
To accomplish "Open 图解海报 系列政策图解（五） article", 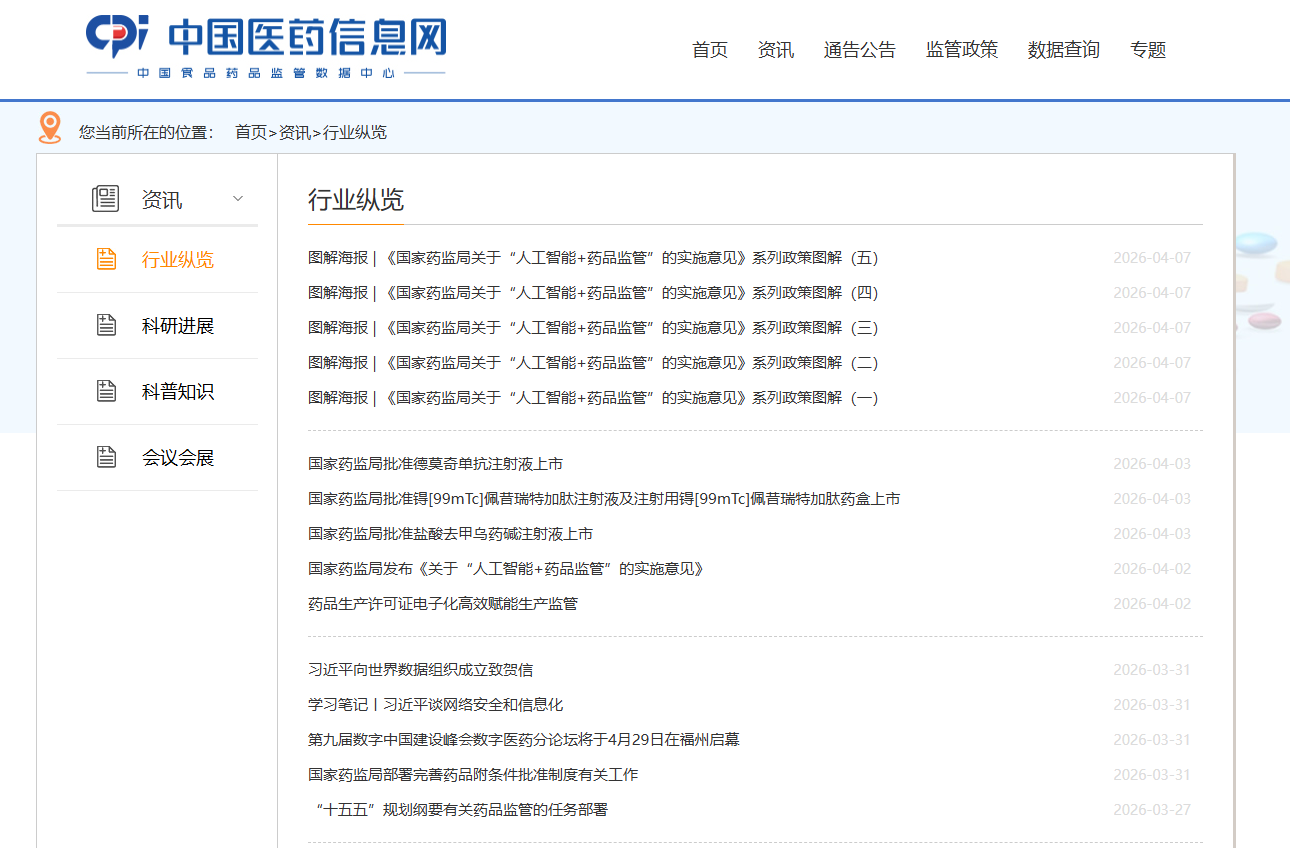I will [592, 258].
